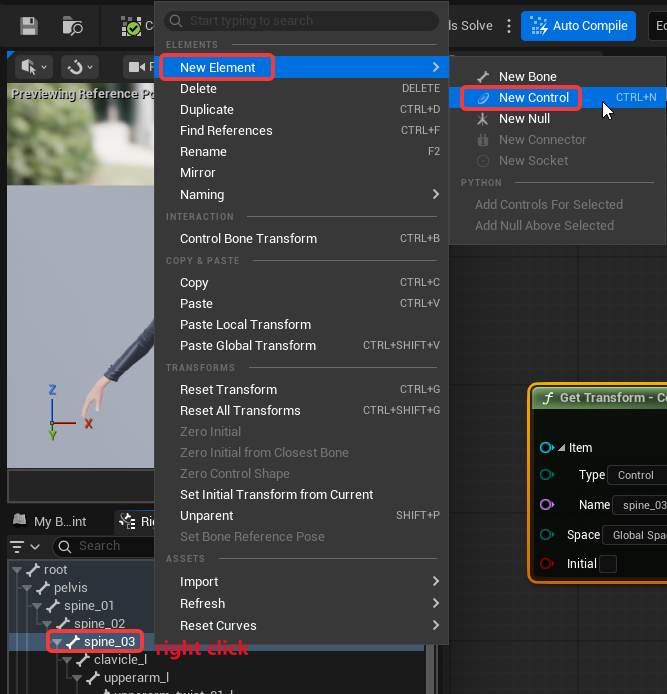
Task: Click Mirror in the context menu
Action: click(x=301, y=173)
